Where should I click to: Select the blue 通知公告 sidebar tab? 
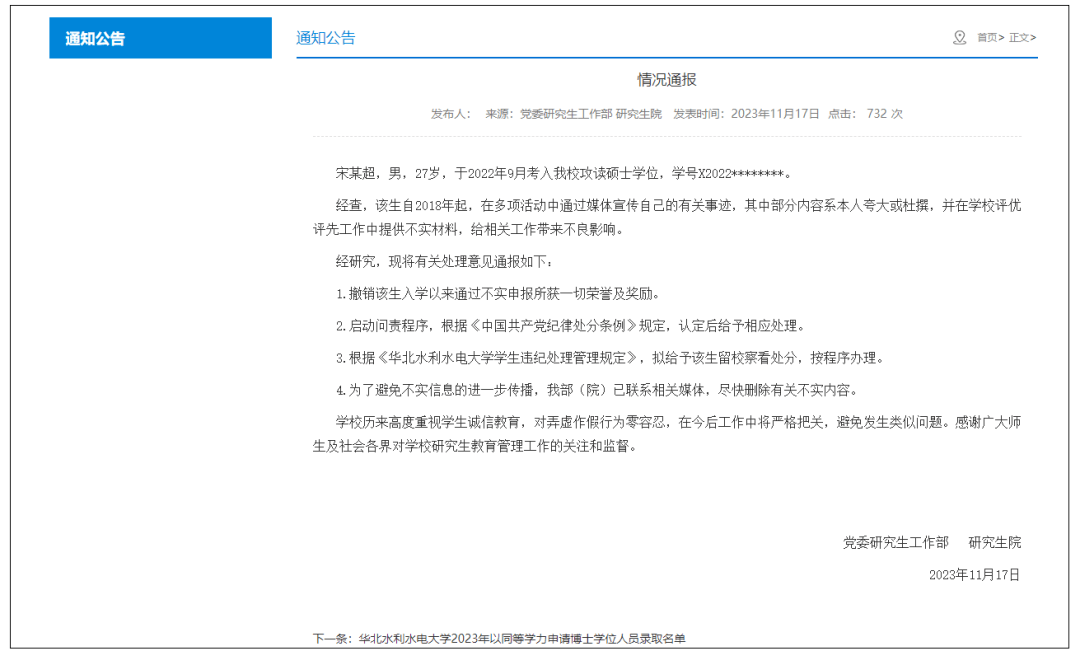click(x=160, y=38)
